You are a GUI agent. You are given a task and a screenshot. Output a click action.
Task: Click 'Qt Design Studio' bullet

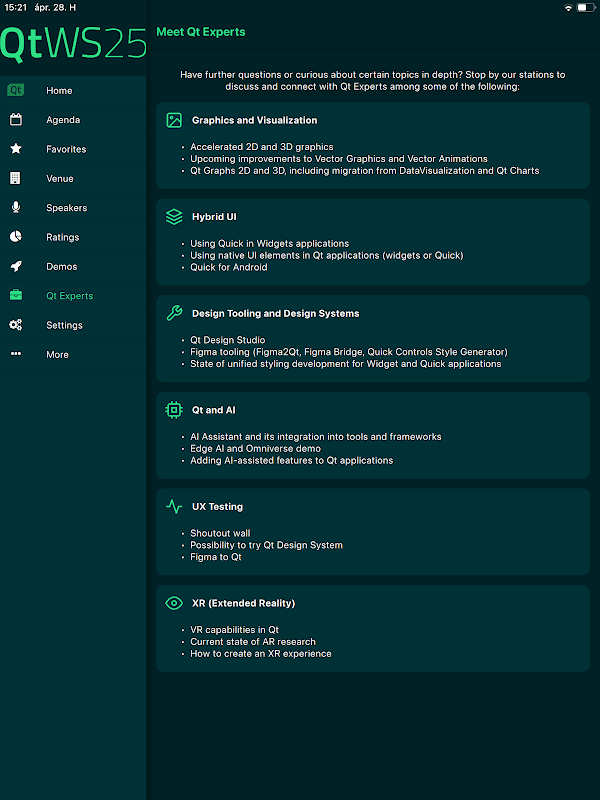coord(228,340)
